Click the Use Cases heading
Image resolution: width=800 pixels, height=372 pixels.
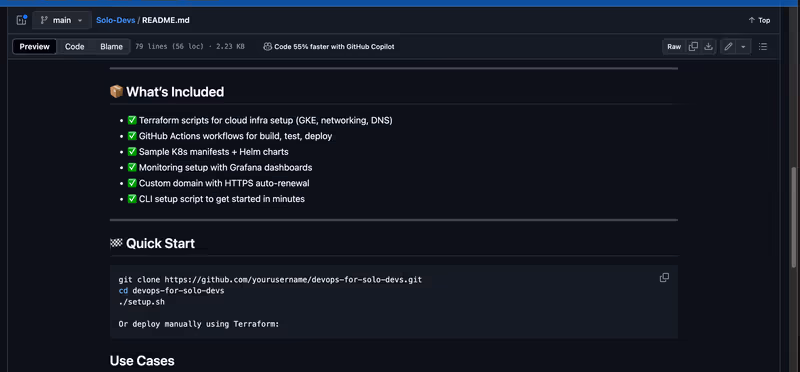142,361
